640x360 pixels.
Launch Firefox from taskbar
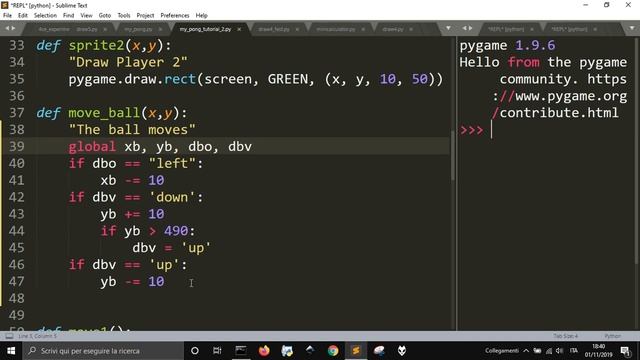264,351
